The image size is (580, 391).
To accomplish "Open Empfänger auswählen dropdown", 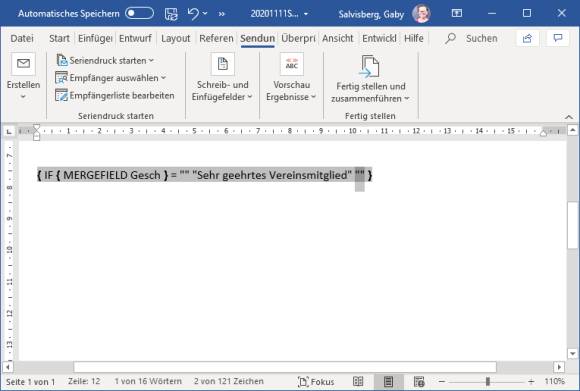I will pyautogui.click(x=111, y=78).
